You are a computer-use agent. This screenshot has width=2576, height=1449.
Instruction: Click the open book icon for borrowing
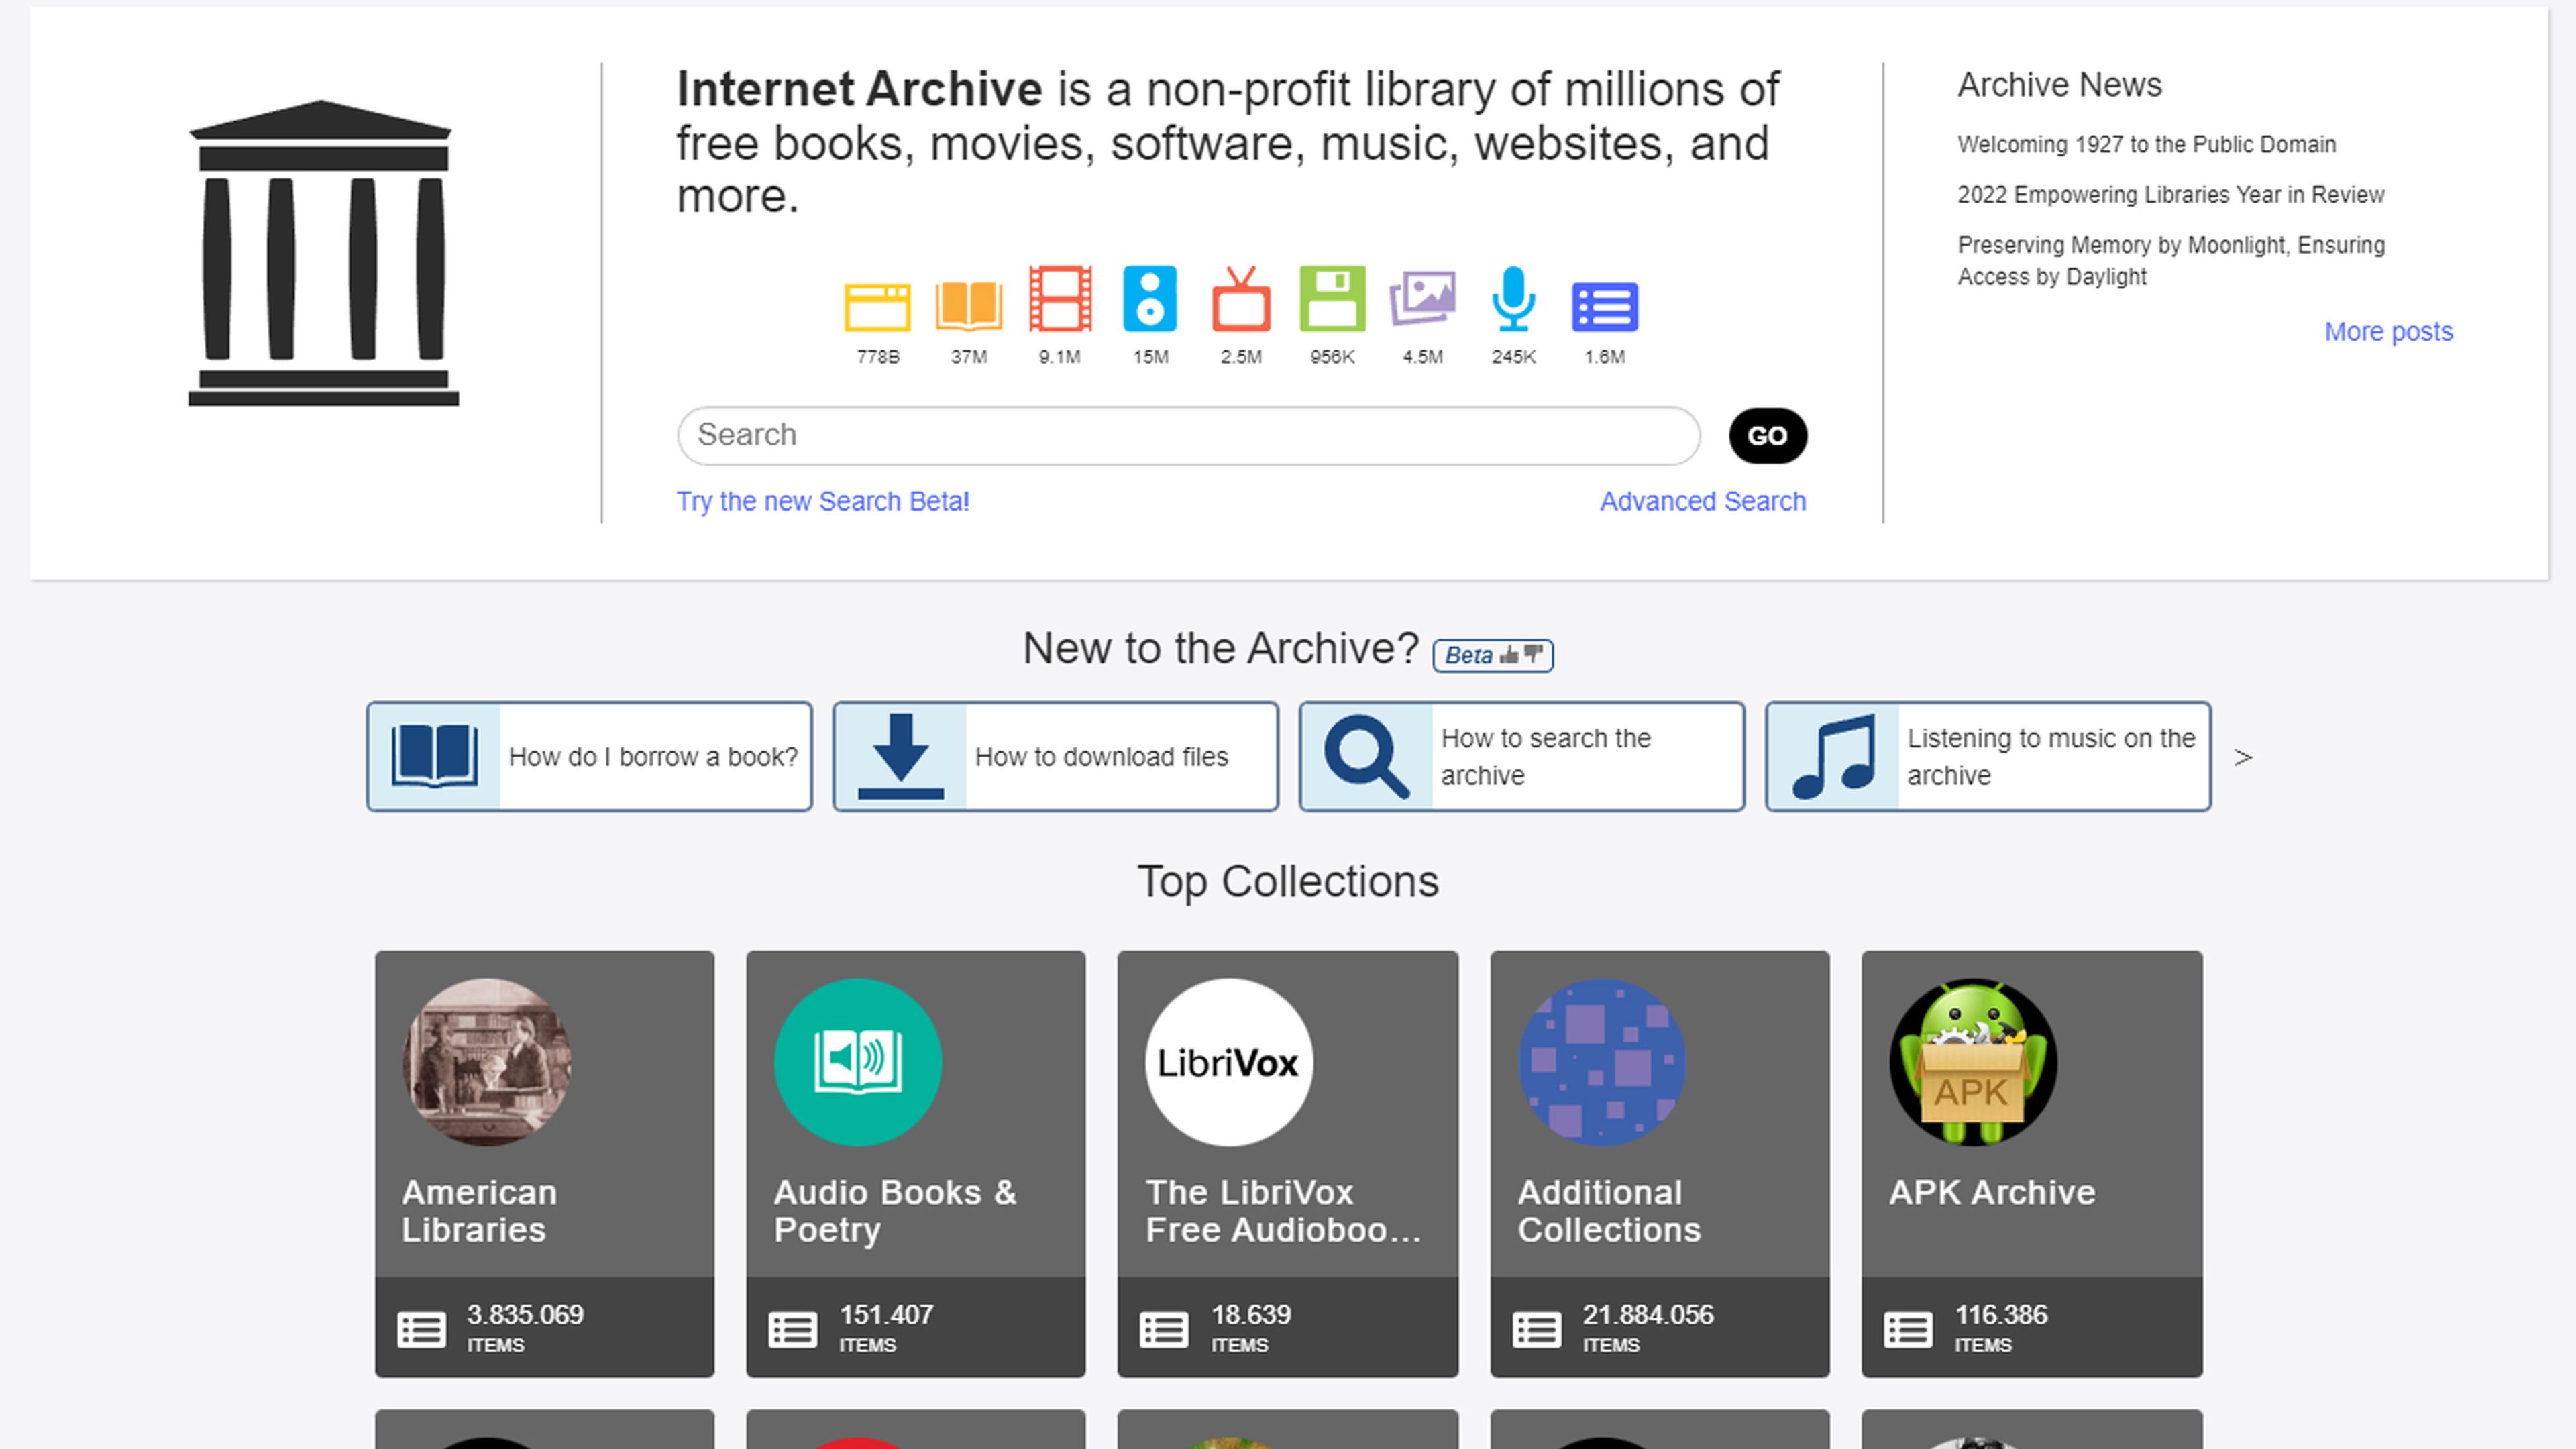coord(434,756)
